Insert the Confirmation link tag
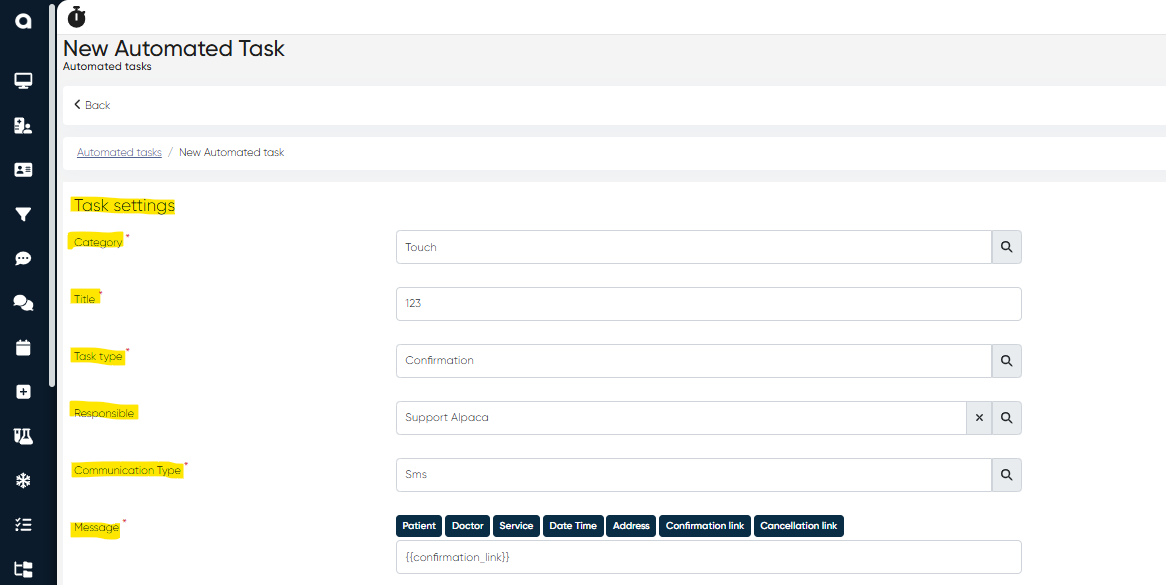The width and height of the screenshot is (1166, 585). [x=705, y=526]
